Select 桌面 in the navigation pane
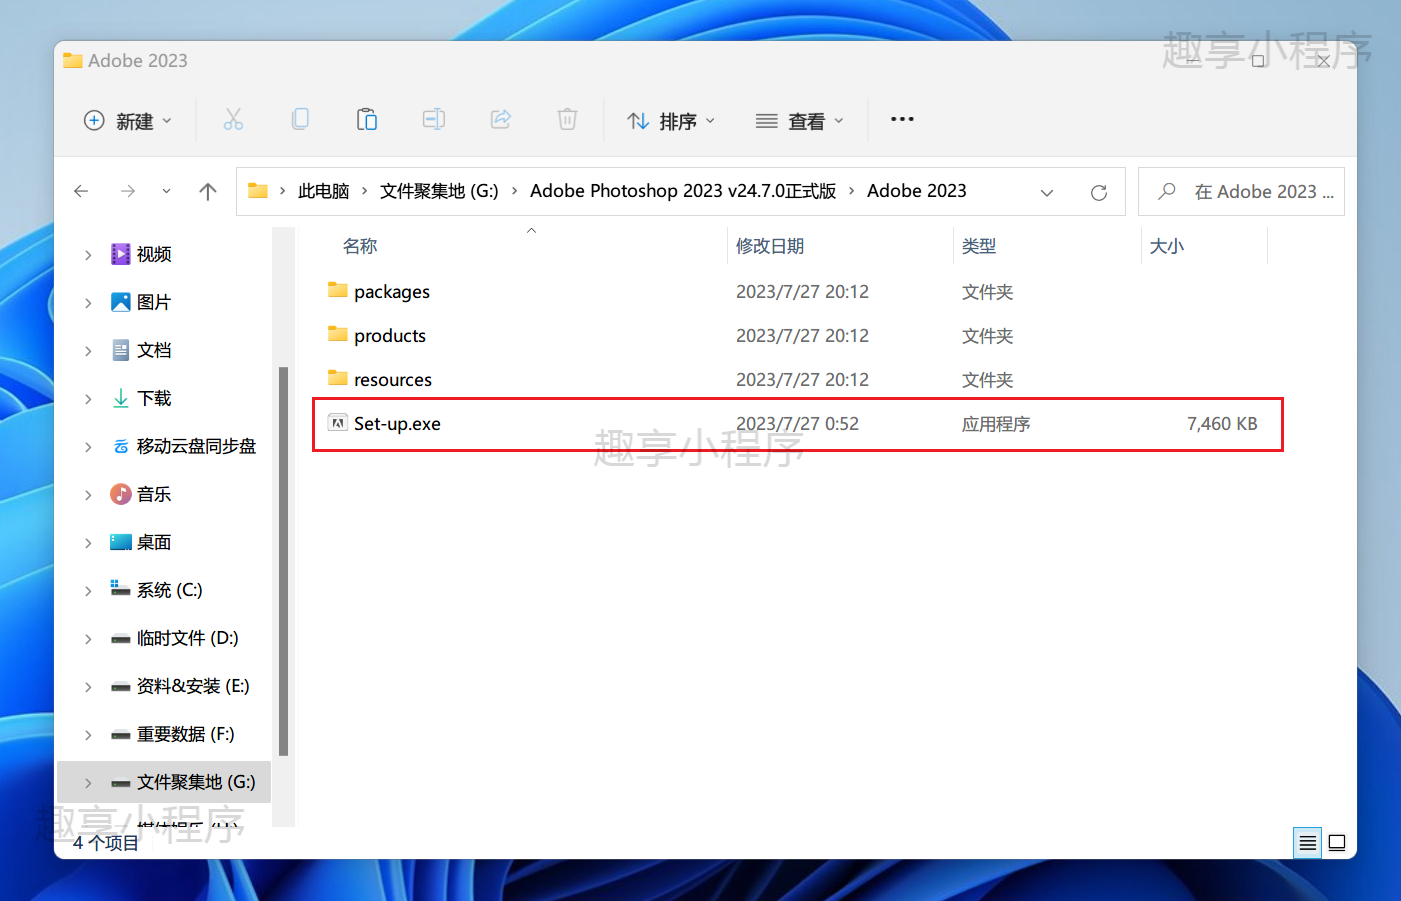1401x901 pixels. [x=154, y=542]
